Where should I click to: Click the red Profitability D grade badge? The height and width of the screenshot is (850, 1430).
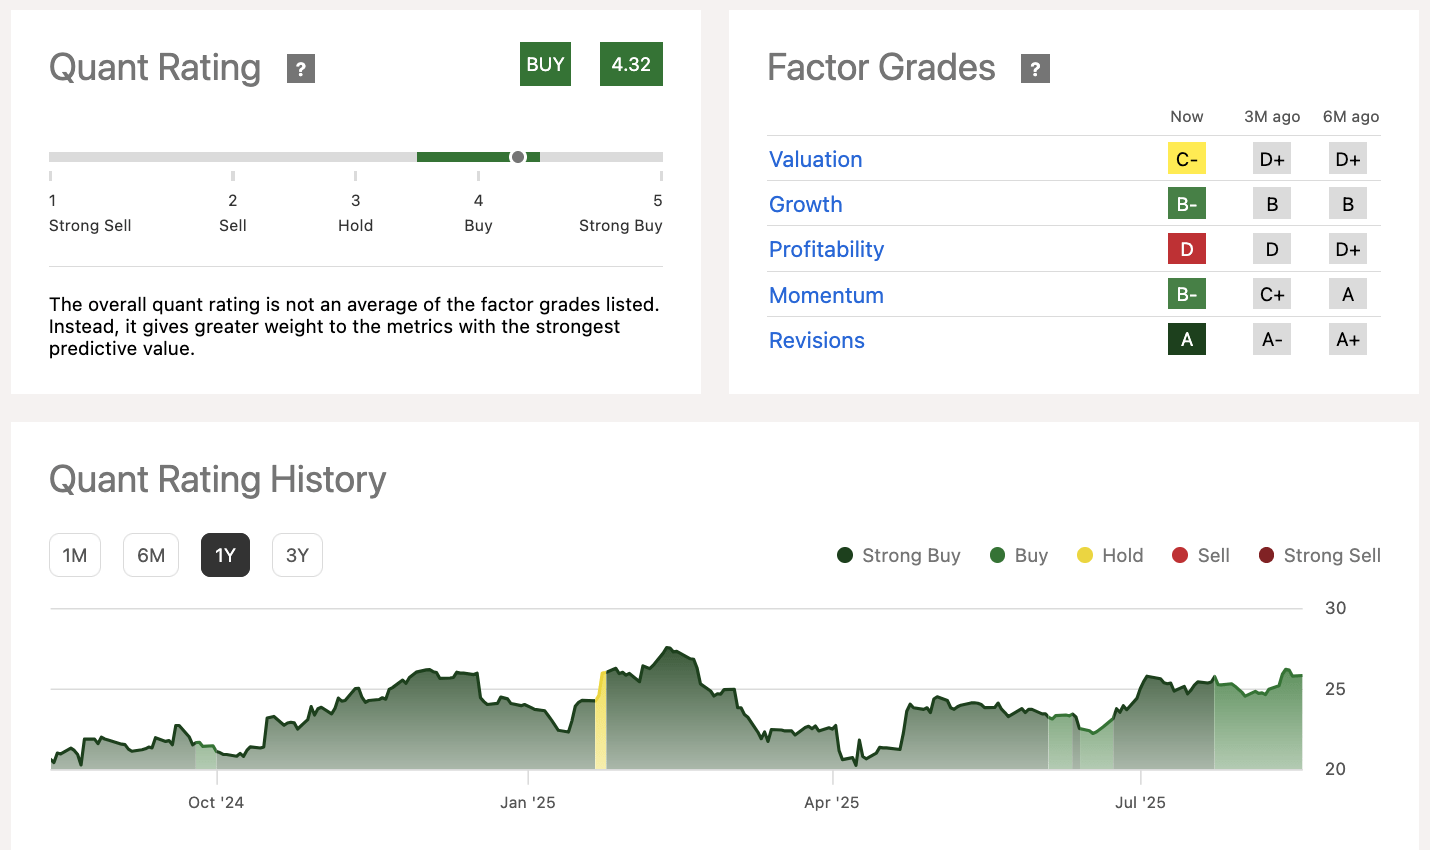tap(1187, 249)
